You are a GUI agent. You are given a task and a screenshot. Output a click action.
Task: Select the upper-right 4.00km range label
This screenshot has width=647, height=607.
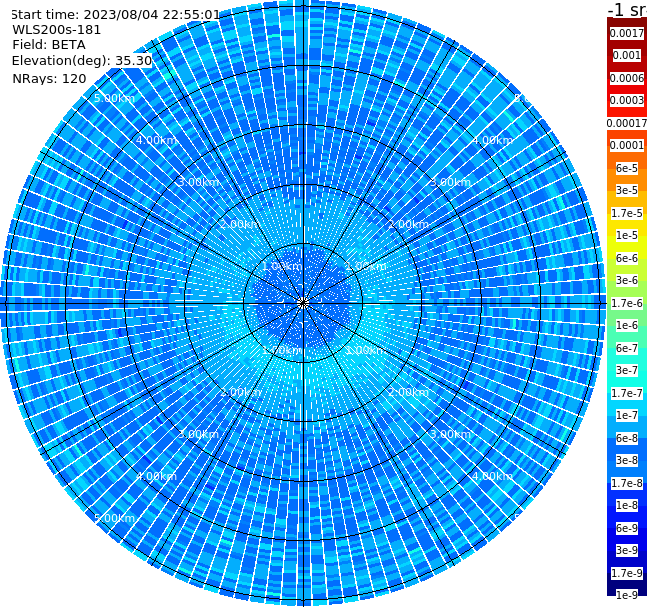click(492, 140)
